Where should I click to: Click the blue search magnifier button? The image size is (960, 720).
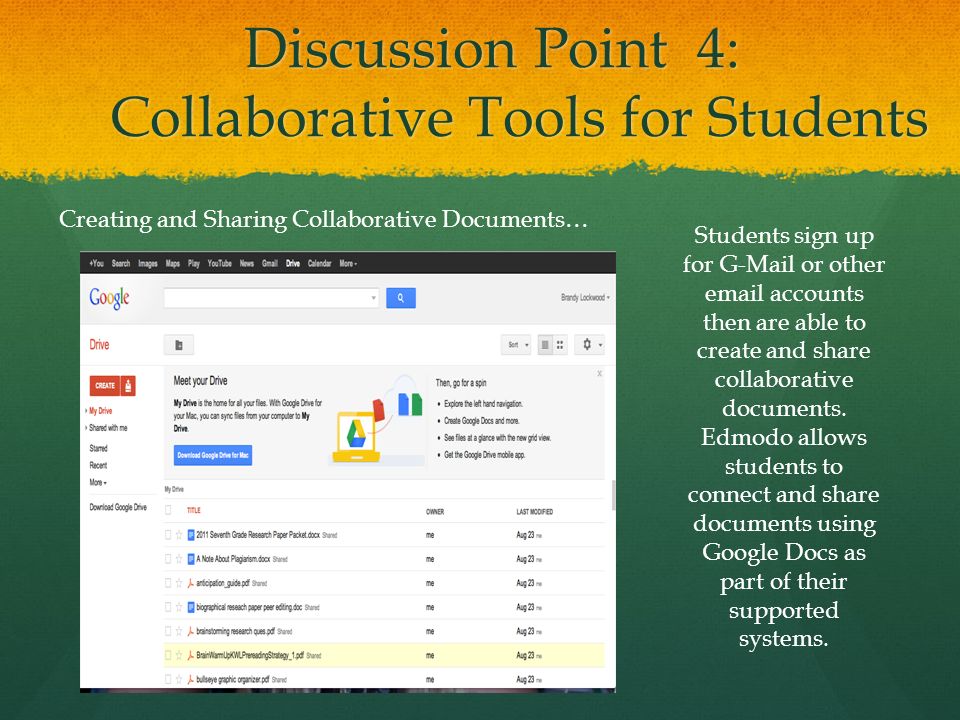pos(400,298)
